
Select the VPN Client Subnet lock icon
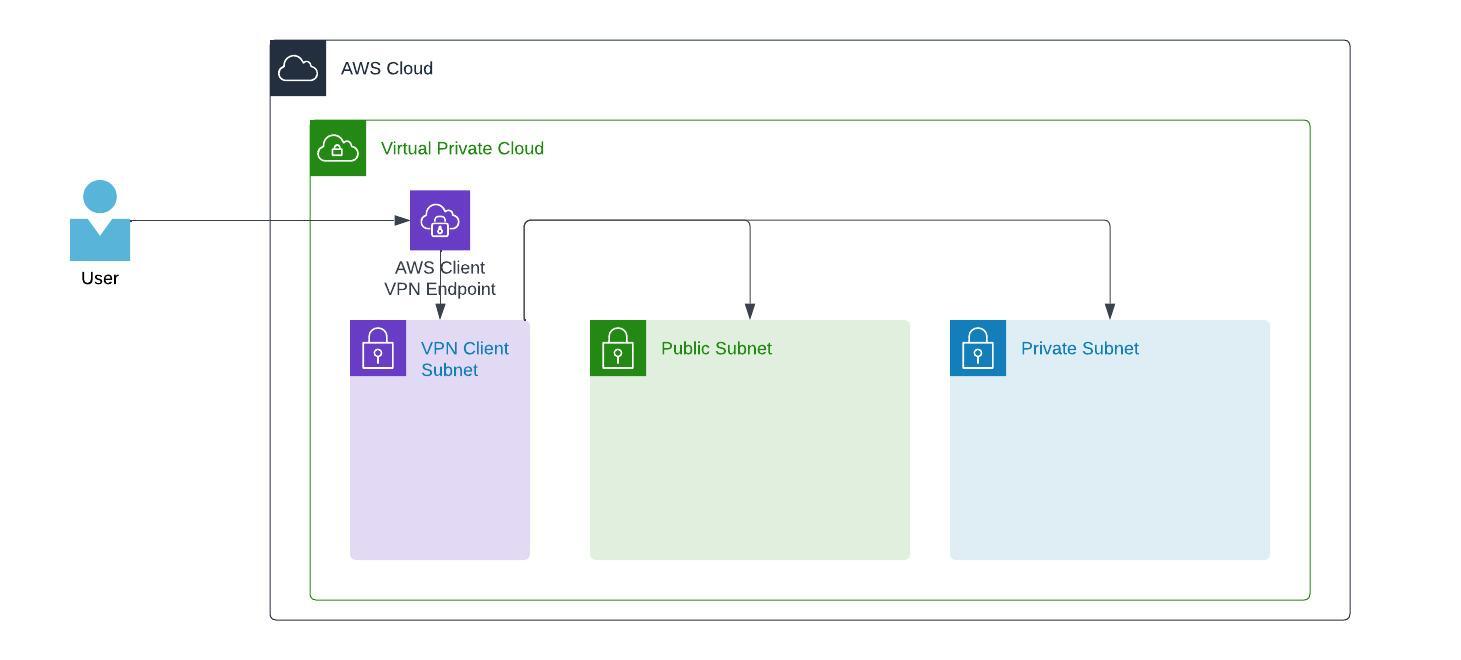pos(377,350)
